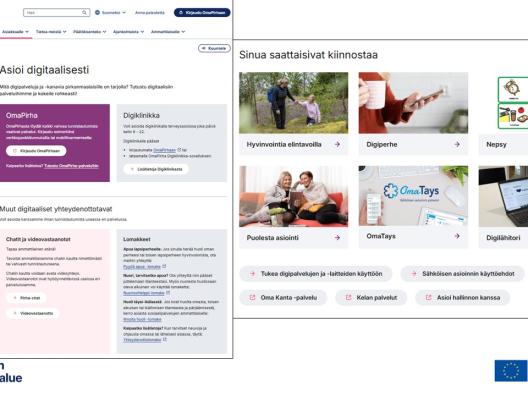The image size is (528, 396).
Task: Click the external-link icon on Kelan palvelut
Action: 349,297
